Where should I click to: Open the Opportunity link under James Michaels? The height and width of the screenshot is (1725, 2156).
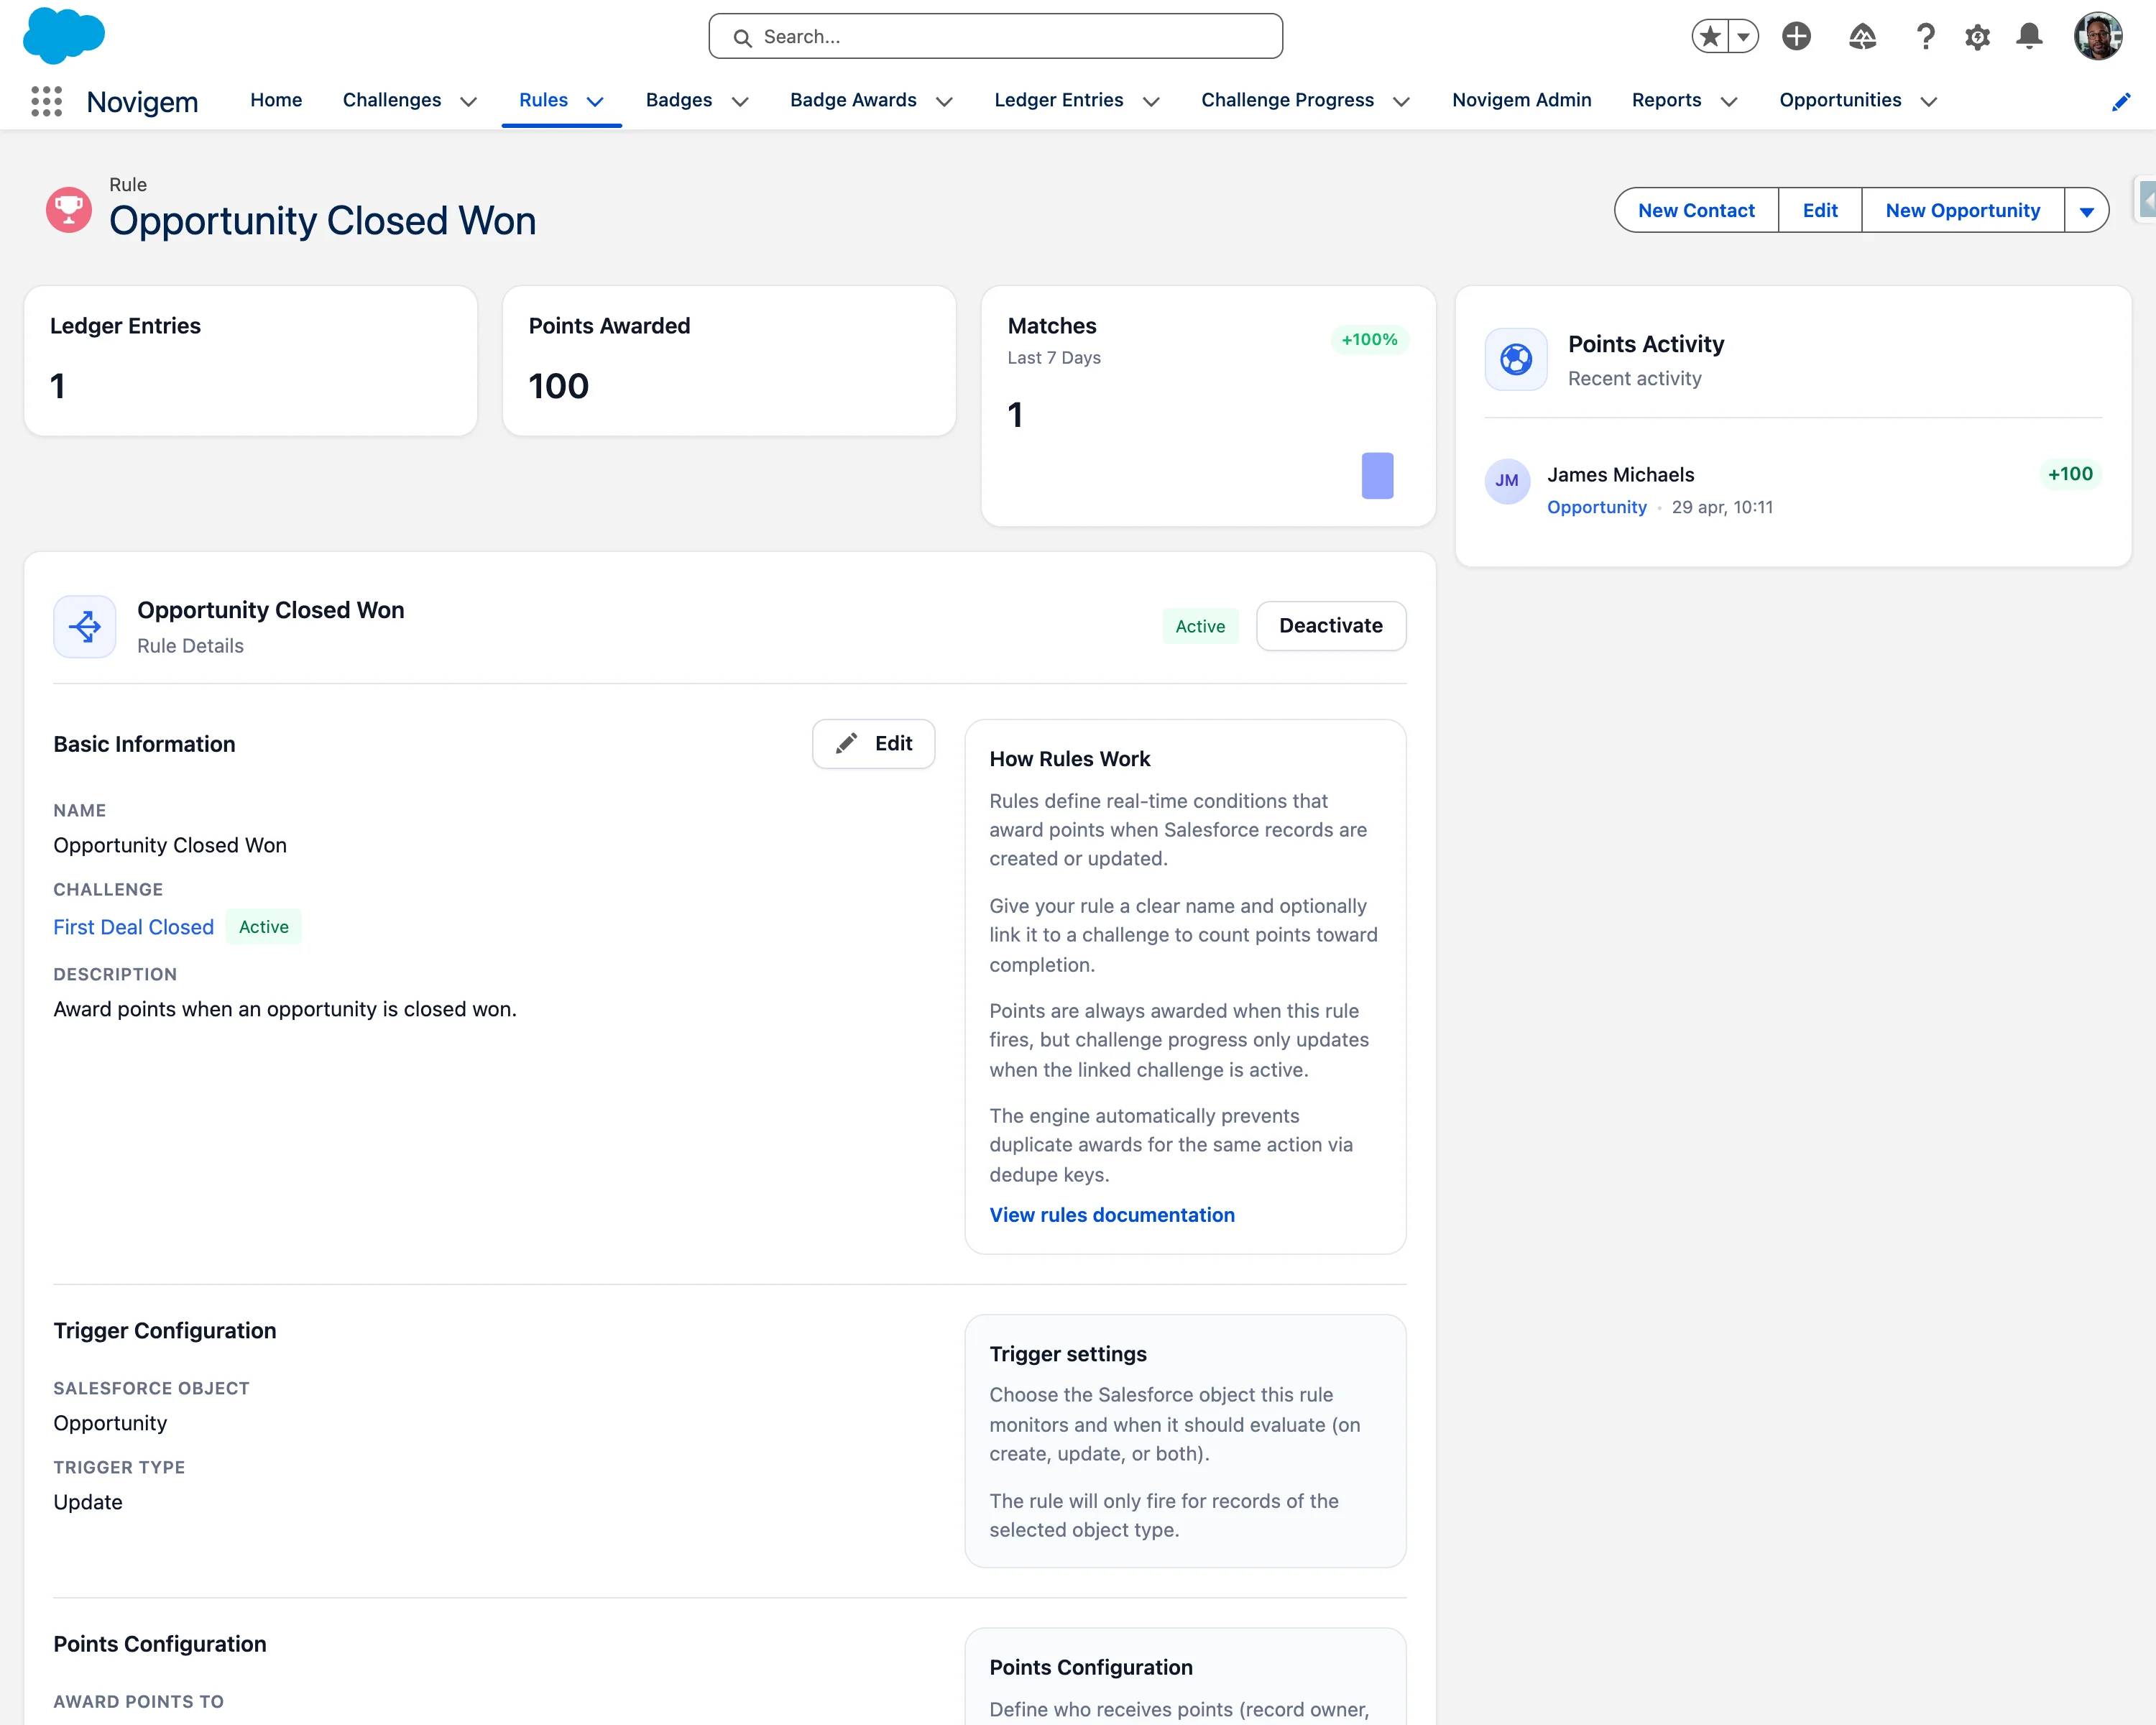click(1597, 507)
